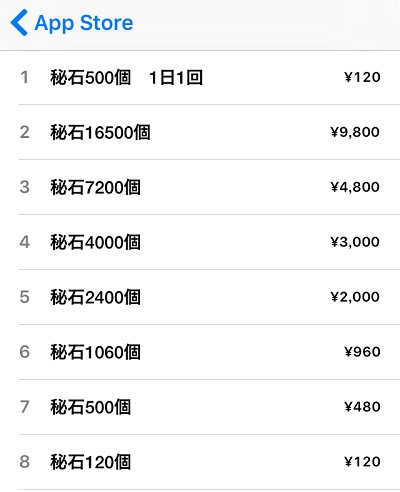Click the ¥3,000 price
400x492 pixels.
[x=355, y=242]
